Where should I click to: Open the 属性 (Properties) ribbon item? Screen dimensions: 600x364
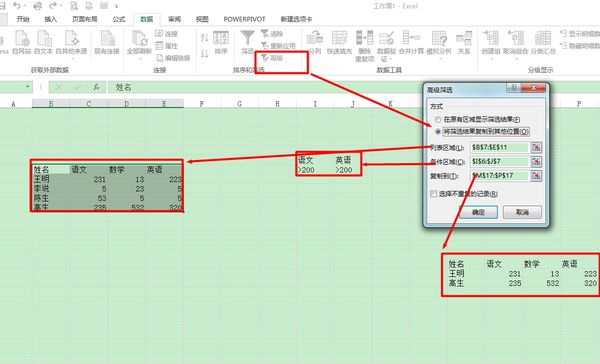coord(167,46)
